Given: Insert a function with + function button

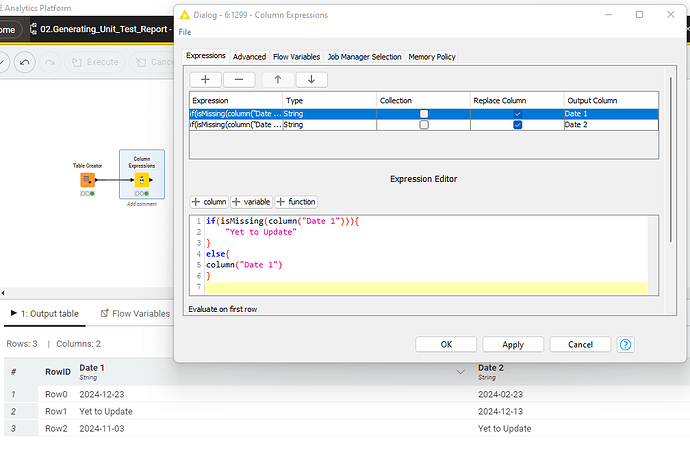Looking at the screenshot, I should [x=296, y=202].
